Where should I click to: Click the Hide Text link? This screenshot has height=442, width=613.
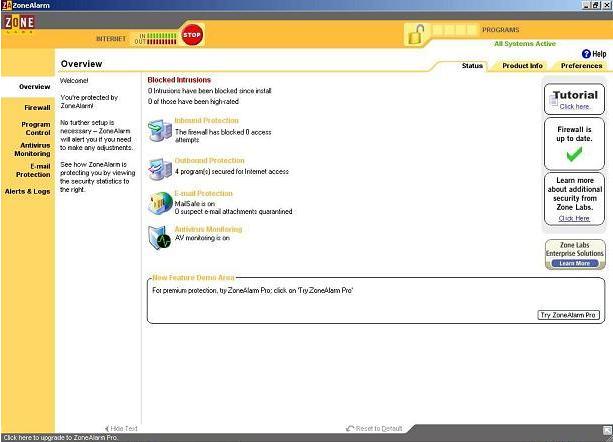[124, 429]
